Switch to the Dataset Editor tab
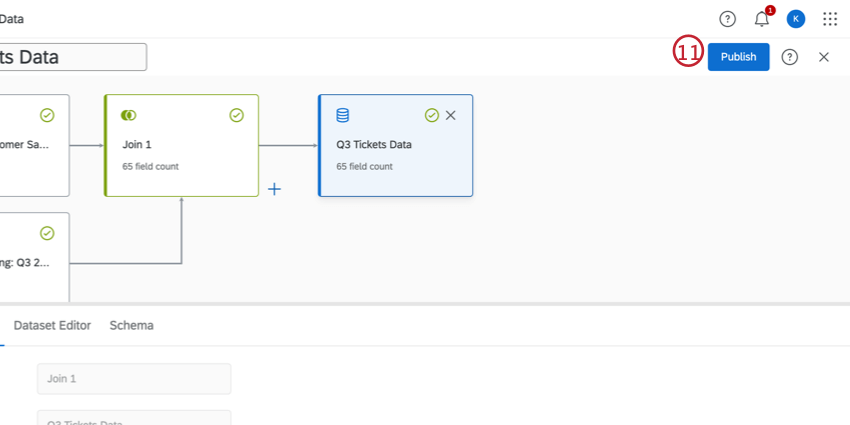The height and width of the screenshot is (425, 850). click(x=52, y=325)
